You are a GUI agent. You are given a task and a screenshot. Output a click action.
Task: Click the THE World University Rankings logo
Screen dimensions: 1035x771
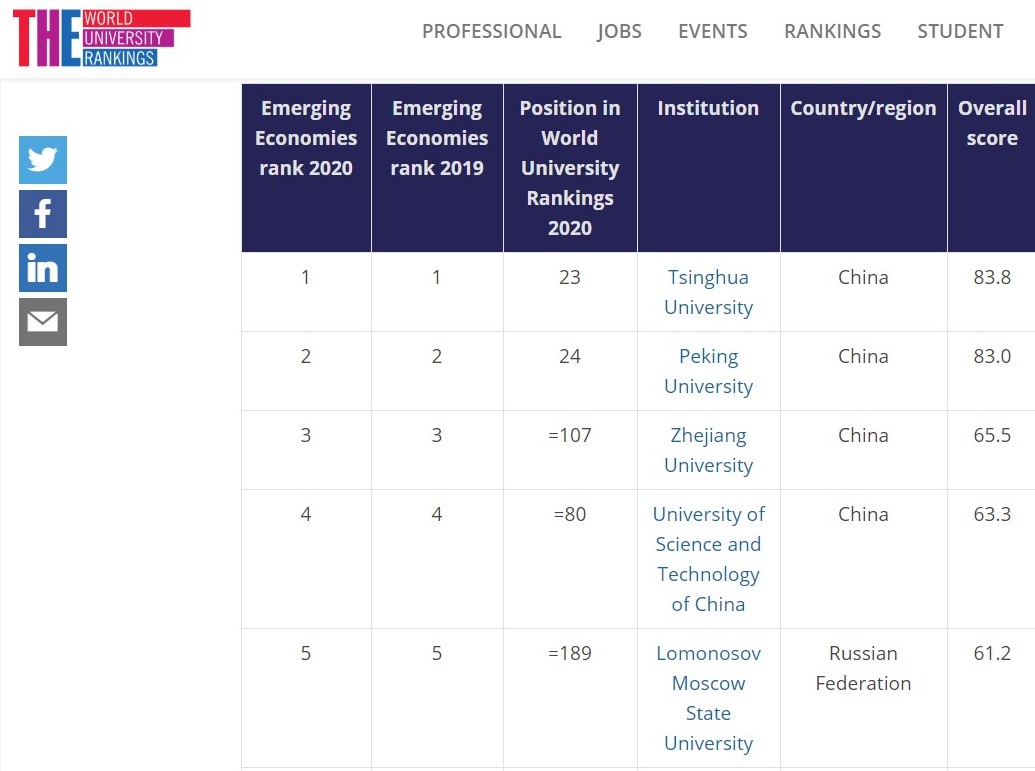coord(101,38)
